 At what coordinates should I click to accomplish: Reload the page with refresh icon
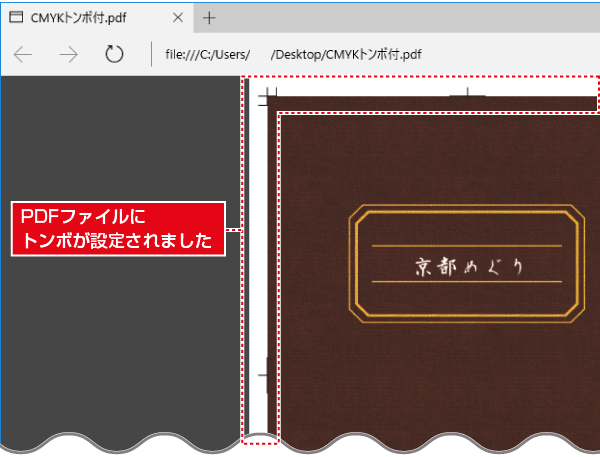[114, 54]
